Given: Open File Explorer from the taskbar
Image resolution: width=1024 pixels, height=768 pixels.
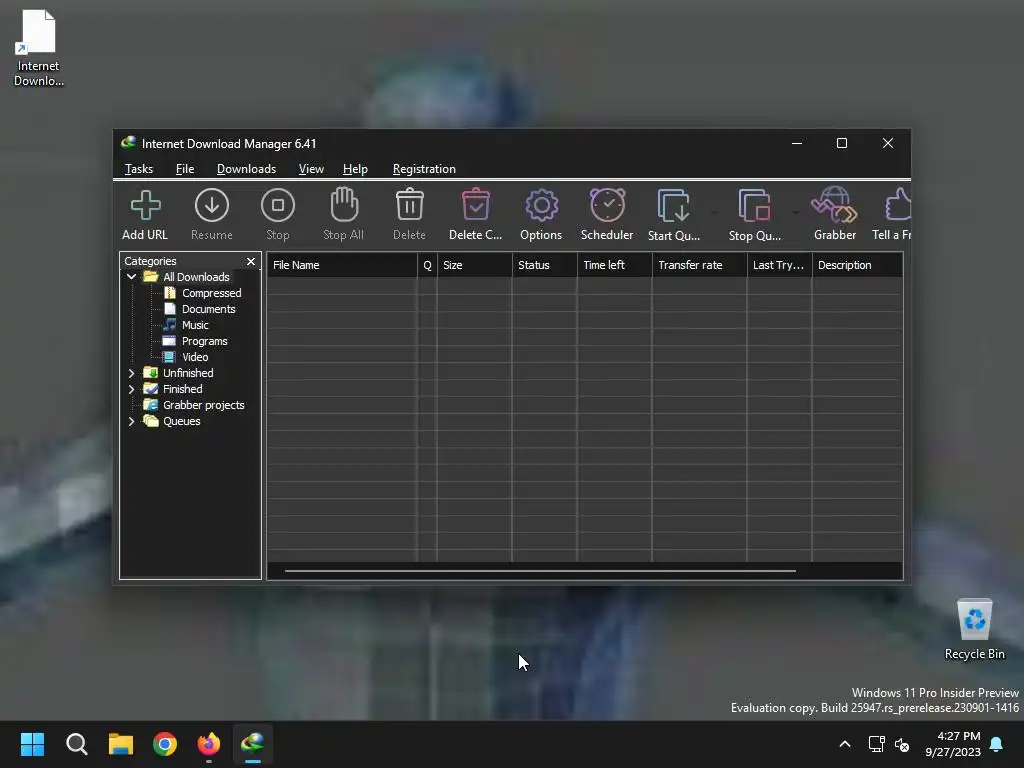Looking at the screenshot, I should [x=121, y=744].
